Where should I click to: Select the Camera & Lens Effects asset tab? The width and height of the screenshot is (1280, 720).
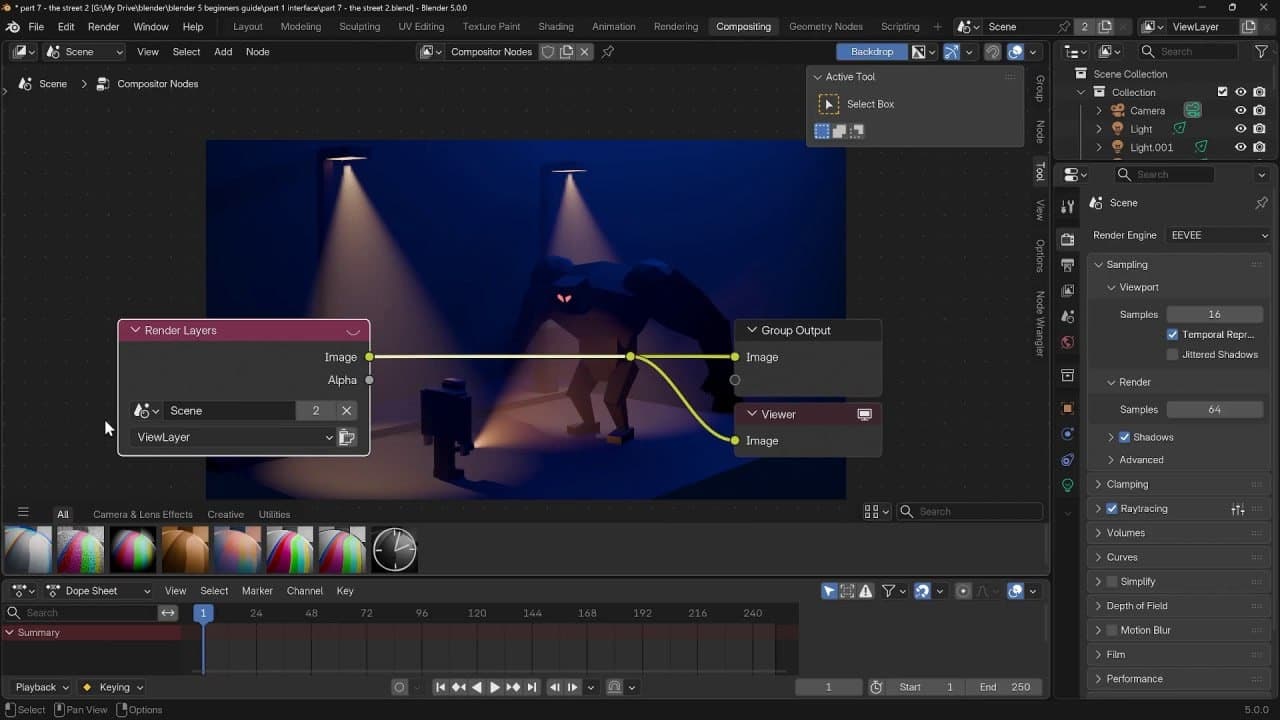[143, 514]
